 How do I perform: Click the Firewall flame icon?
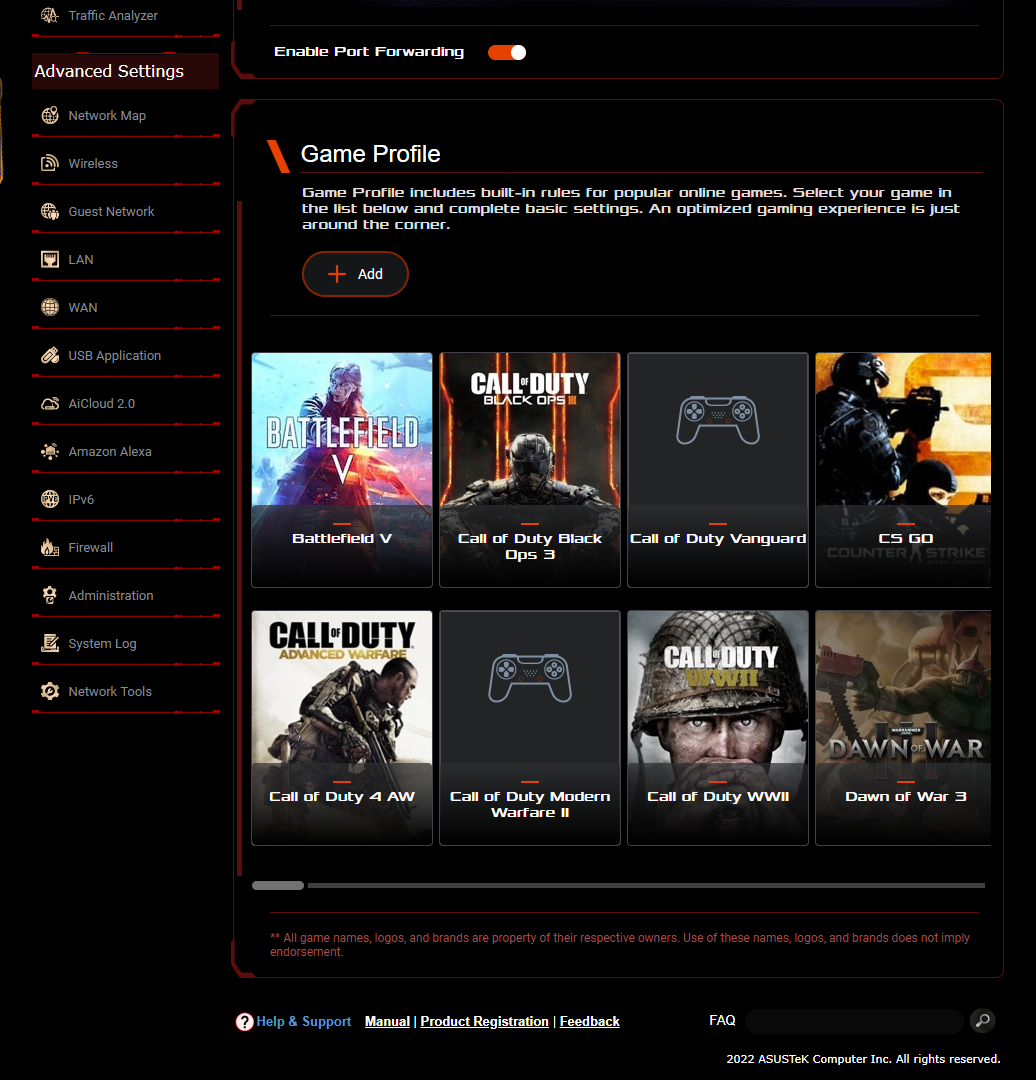50,548
